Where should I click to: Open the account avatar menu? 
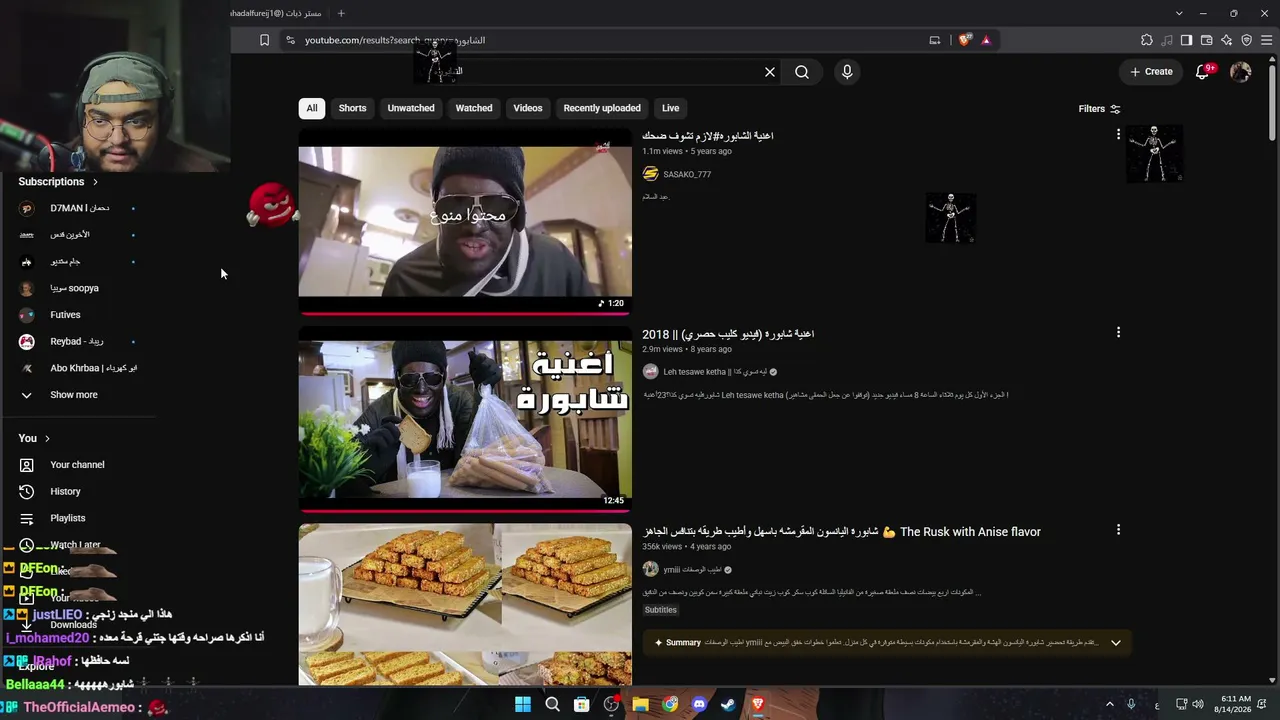coord(1241,72)
